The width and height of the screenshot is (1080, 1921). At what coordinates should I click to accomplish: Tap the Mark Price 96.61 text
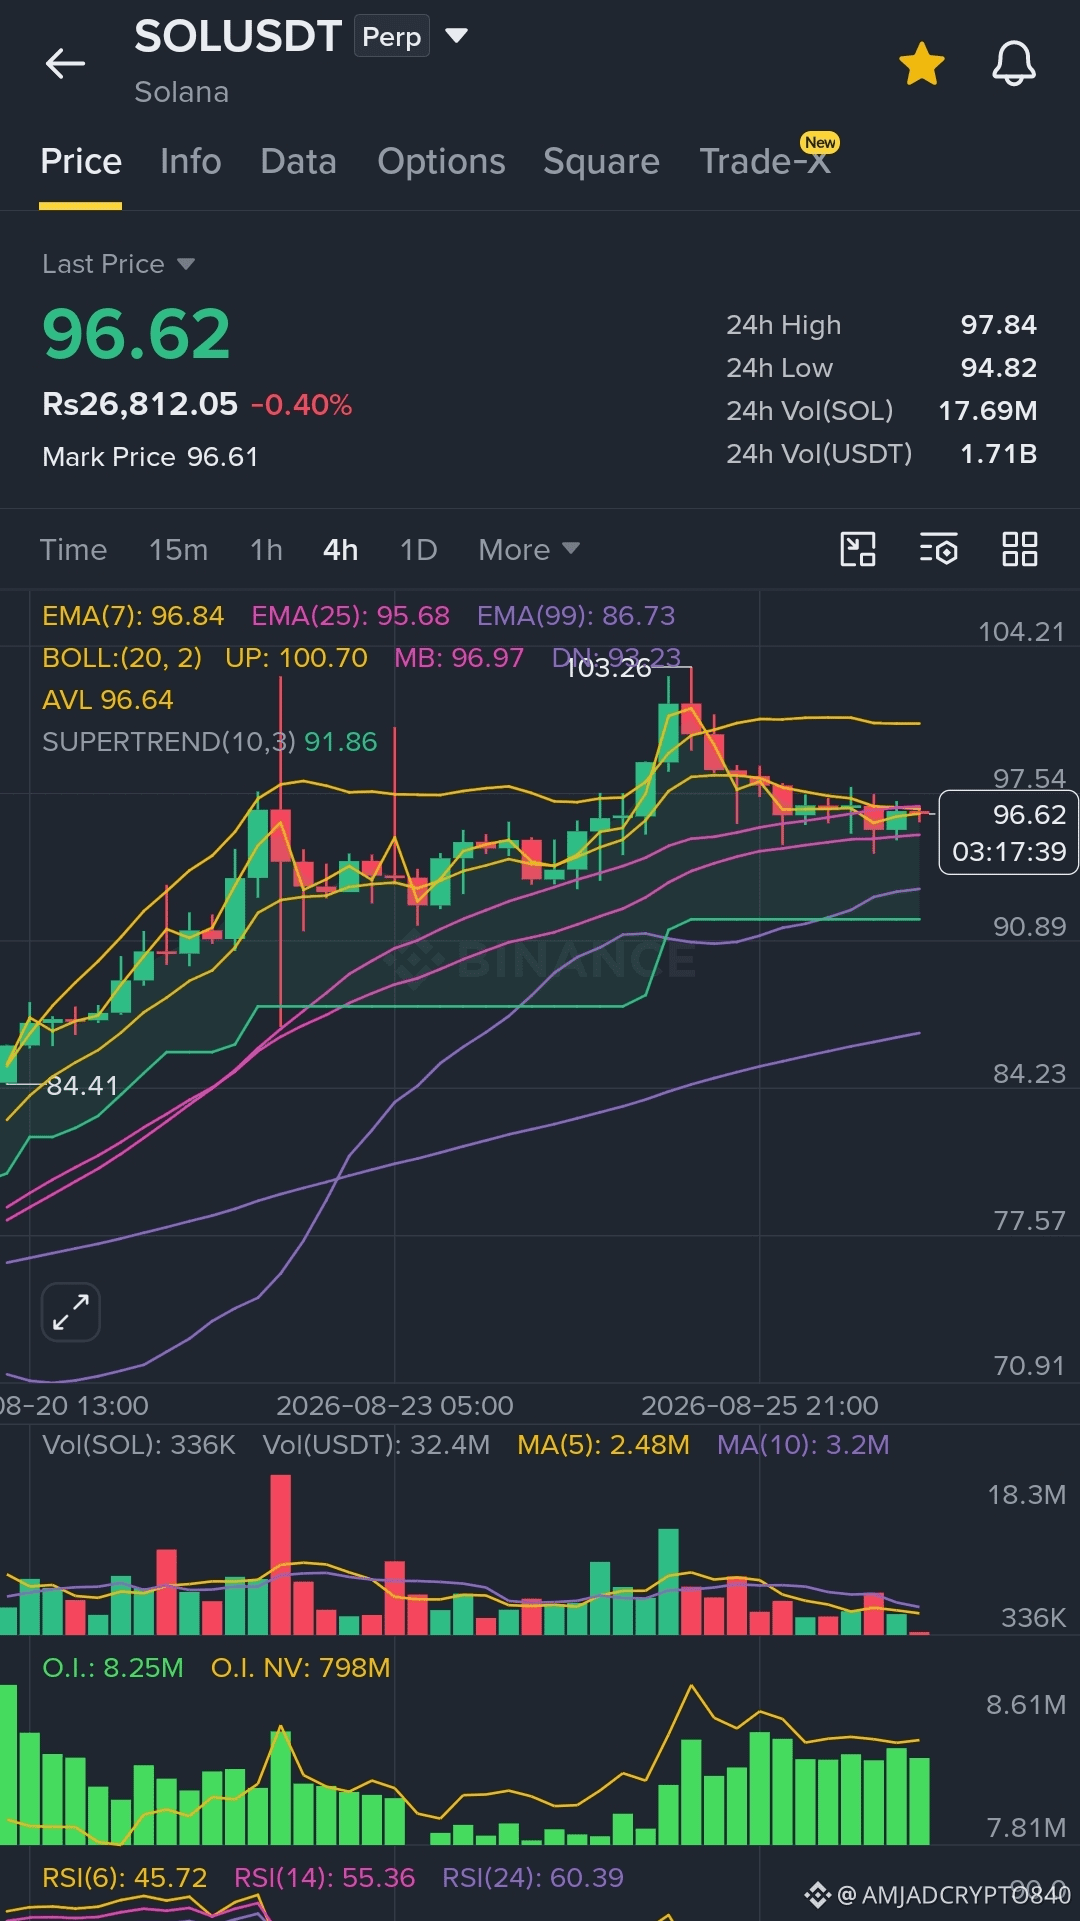150,457
